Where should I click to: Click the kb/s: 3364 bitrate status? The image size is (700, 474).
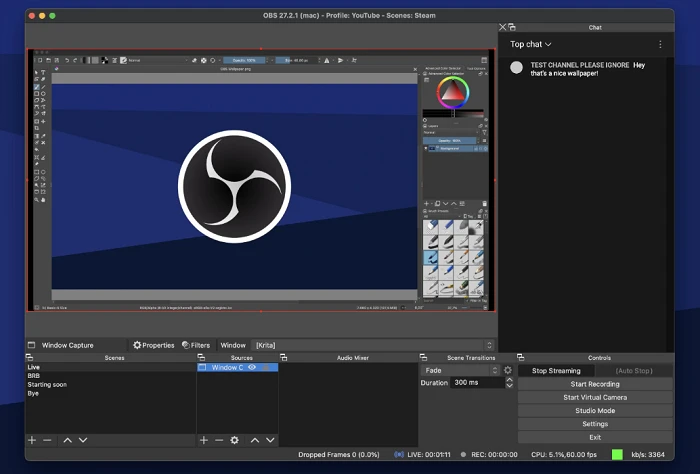[x=648, y=454]
